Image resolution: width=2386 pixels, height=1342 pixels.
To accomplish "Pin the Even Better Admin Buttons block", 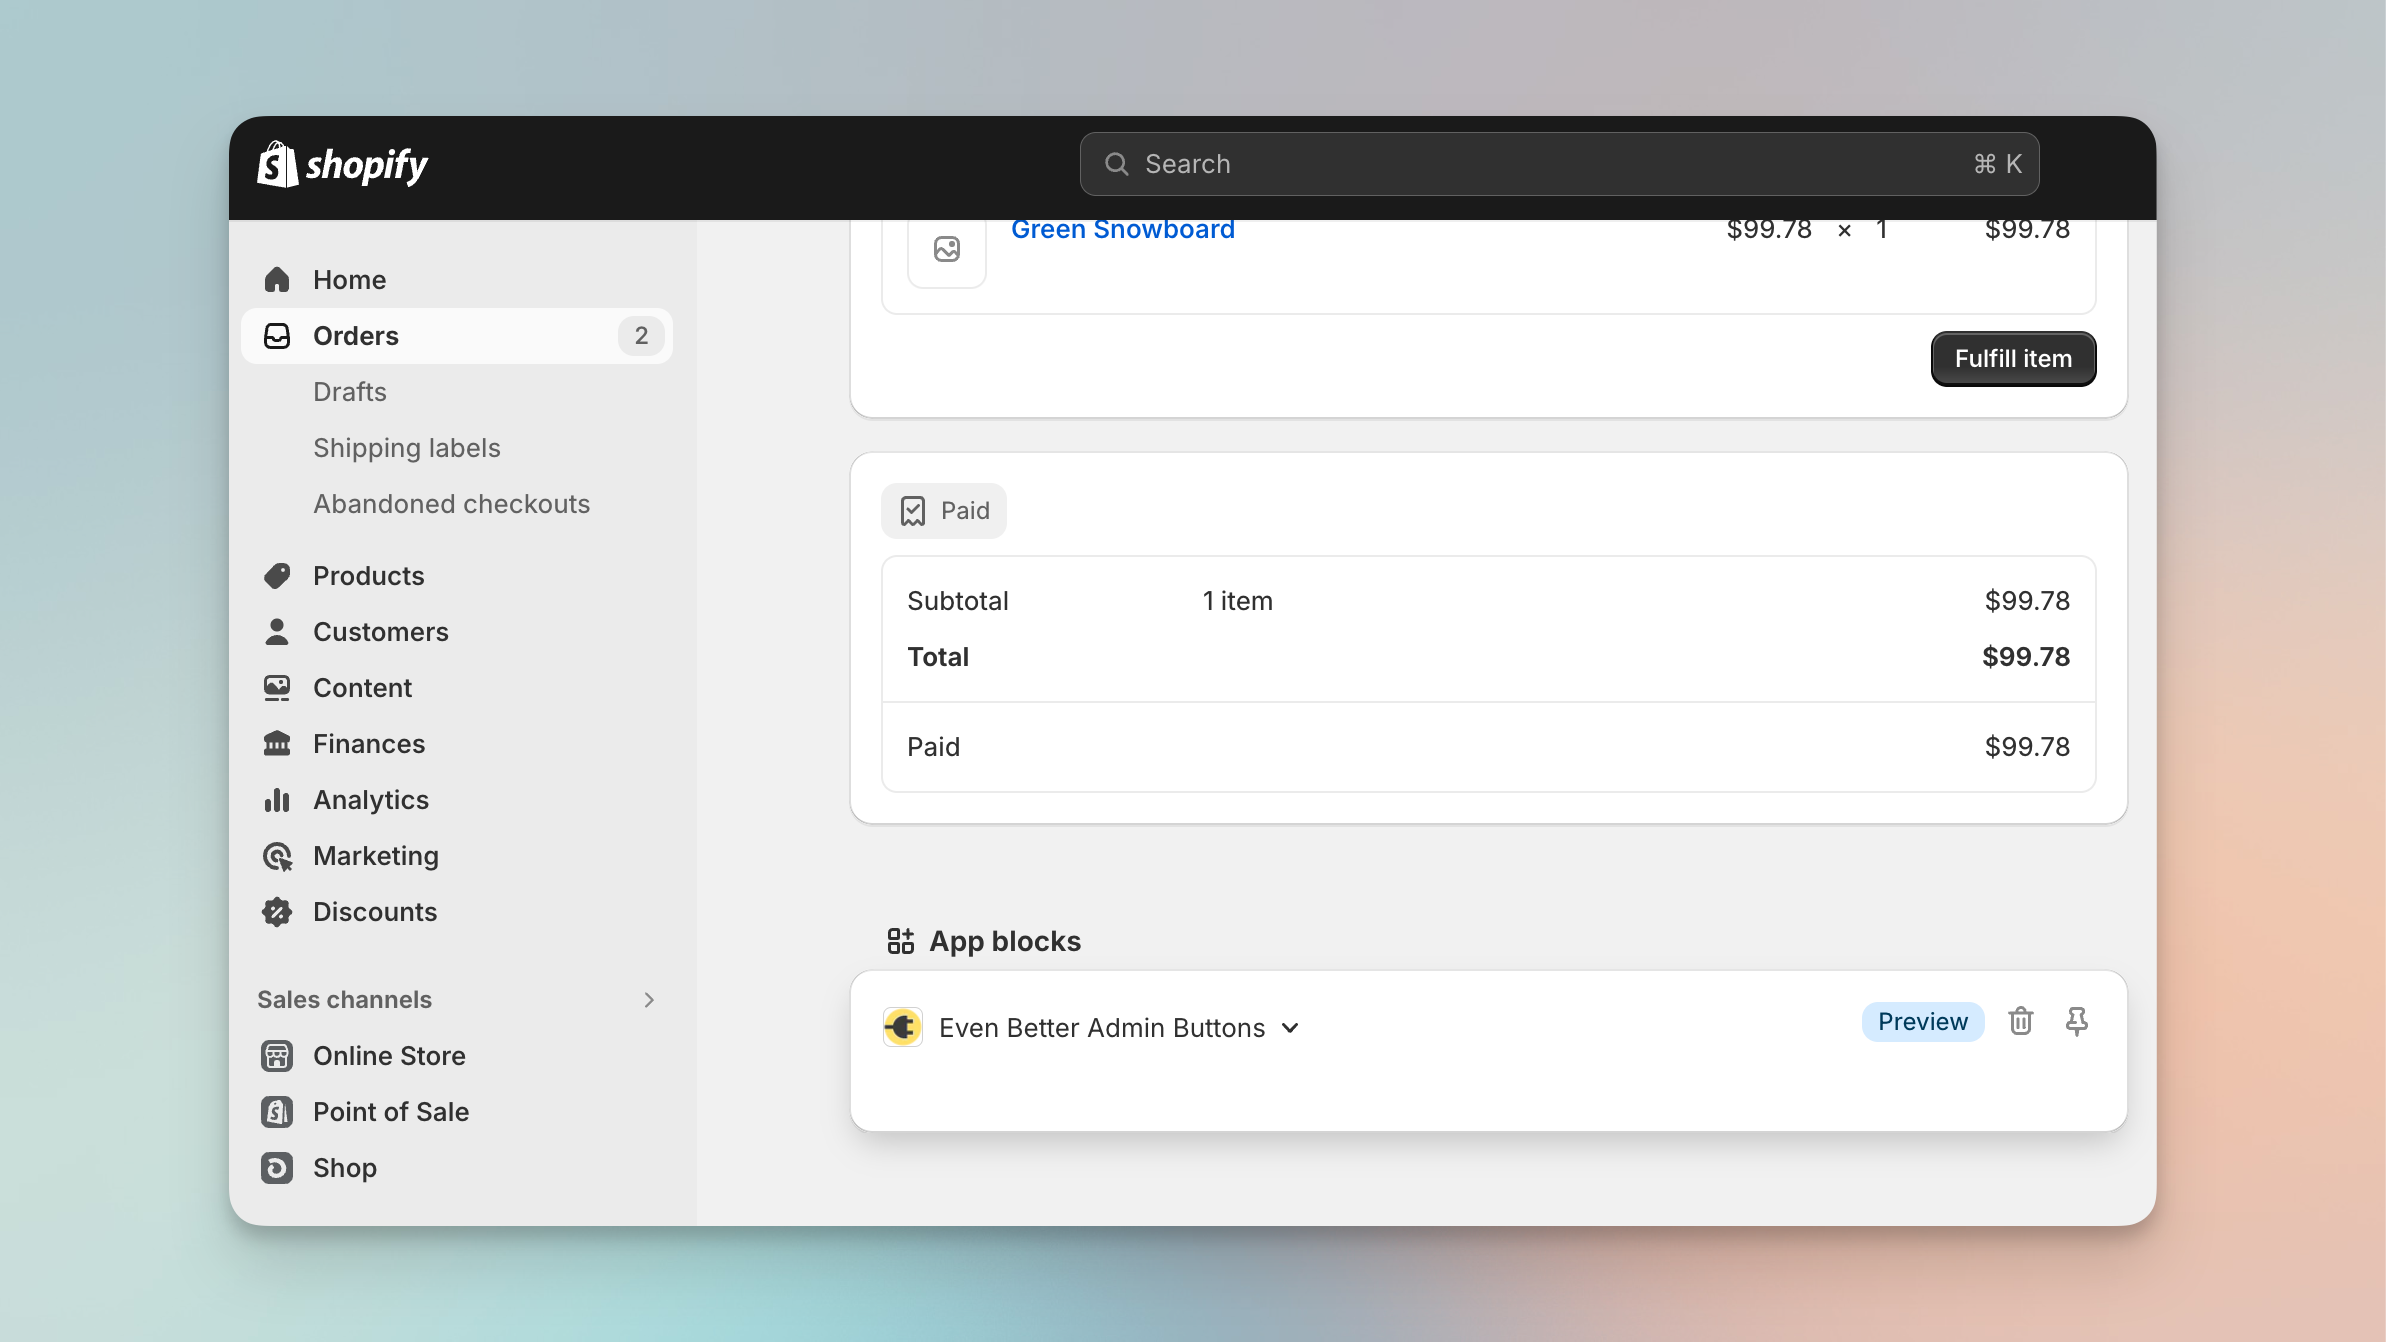I will coord(2077,1021).
